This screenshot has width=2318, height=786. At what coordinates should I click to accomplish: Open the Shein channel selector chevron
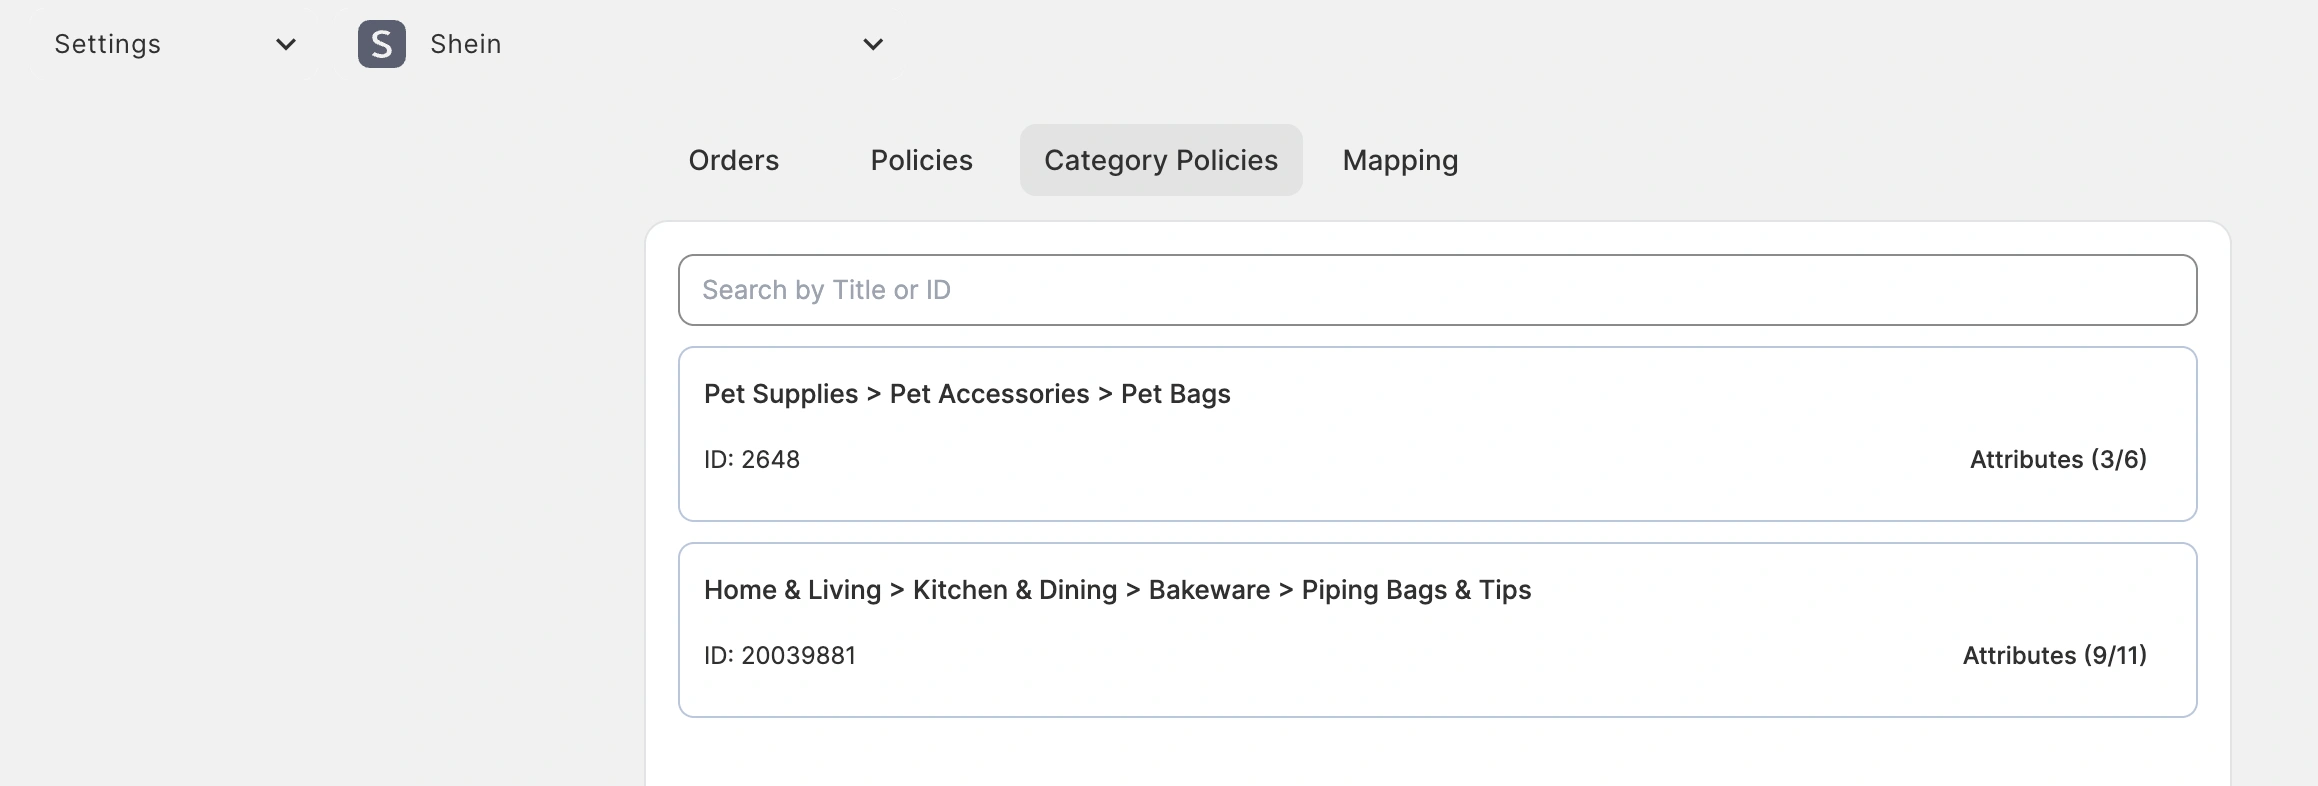coord(873,44)
